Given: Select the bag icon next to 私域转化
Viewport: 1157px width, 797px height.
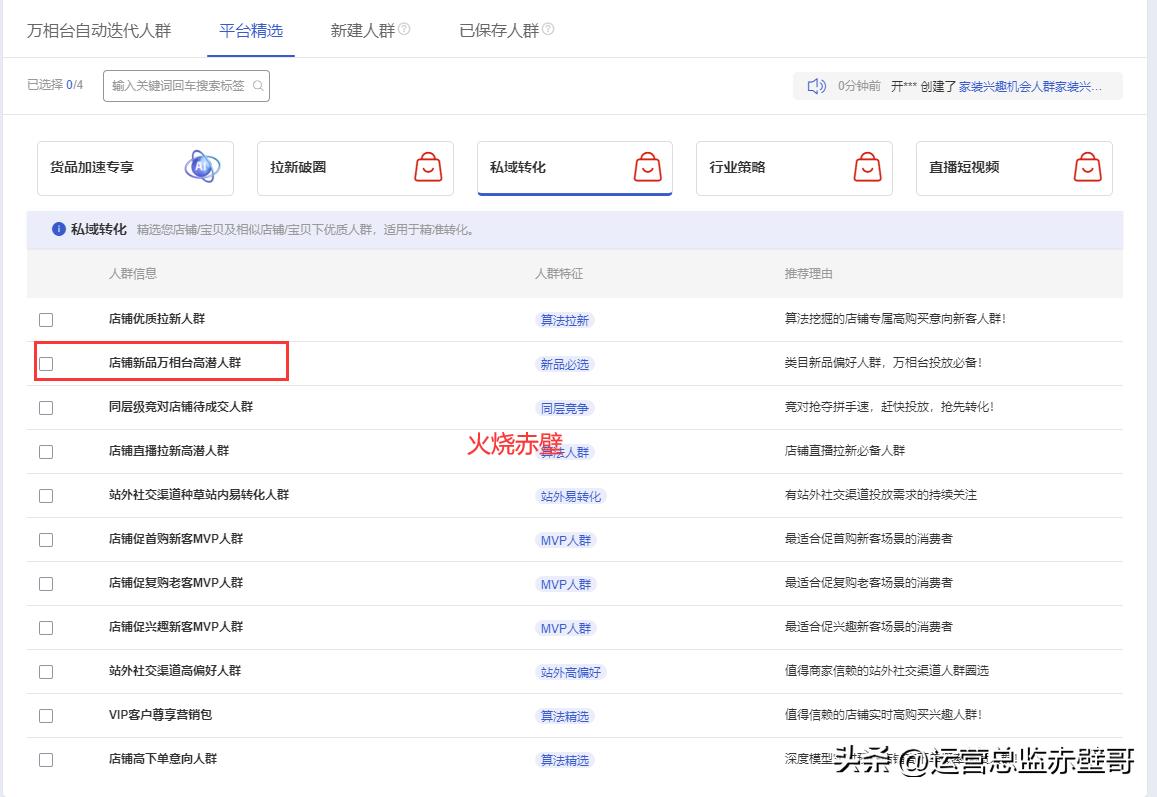Looking at the screenshot, I should click(648, 168).
